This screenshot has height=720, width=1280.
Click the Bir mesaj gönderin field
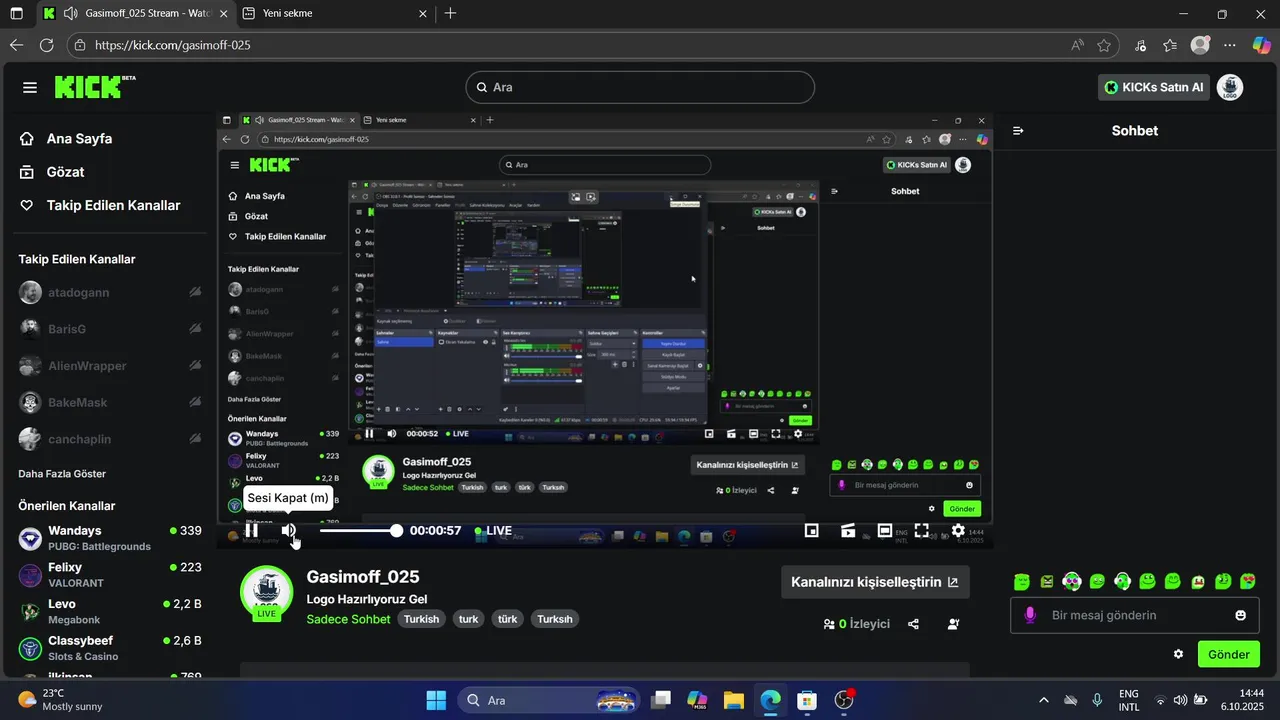click(1135, 615)
